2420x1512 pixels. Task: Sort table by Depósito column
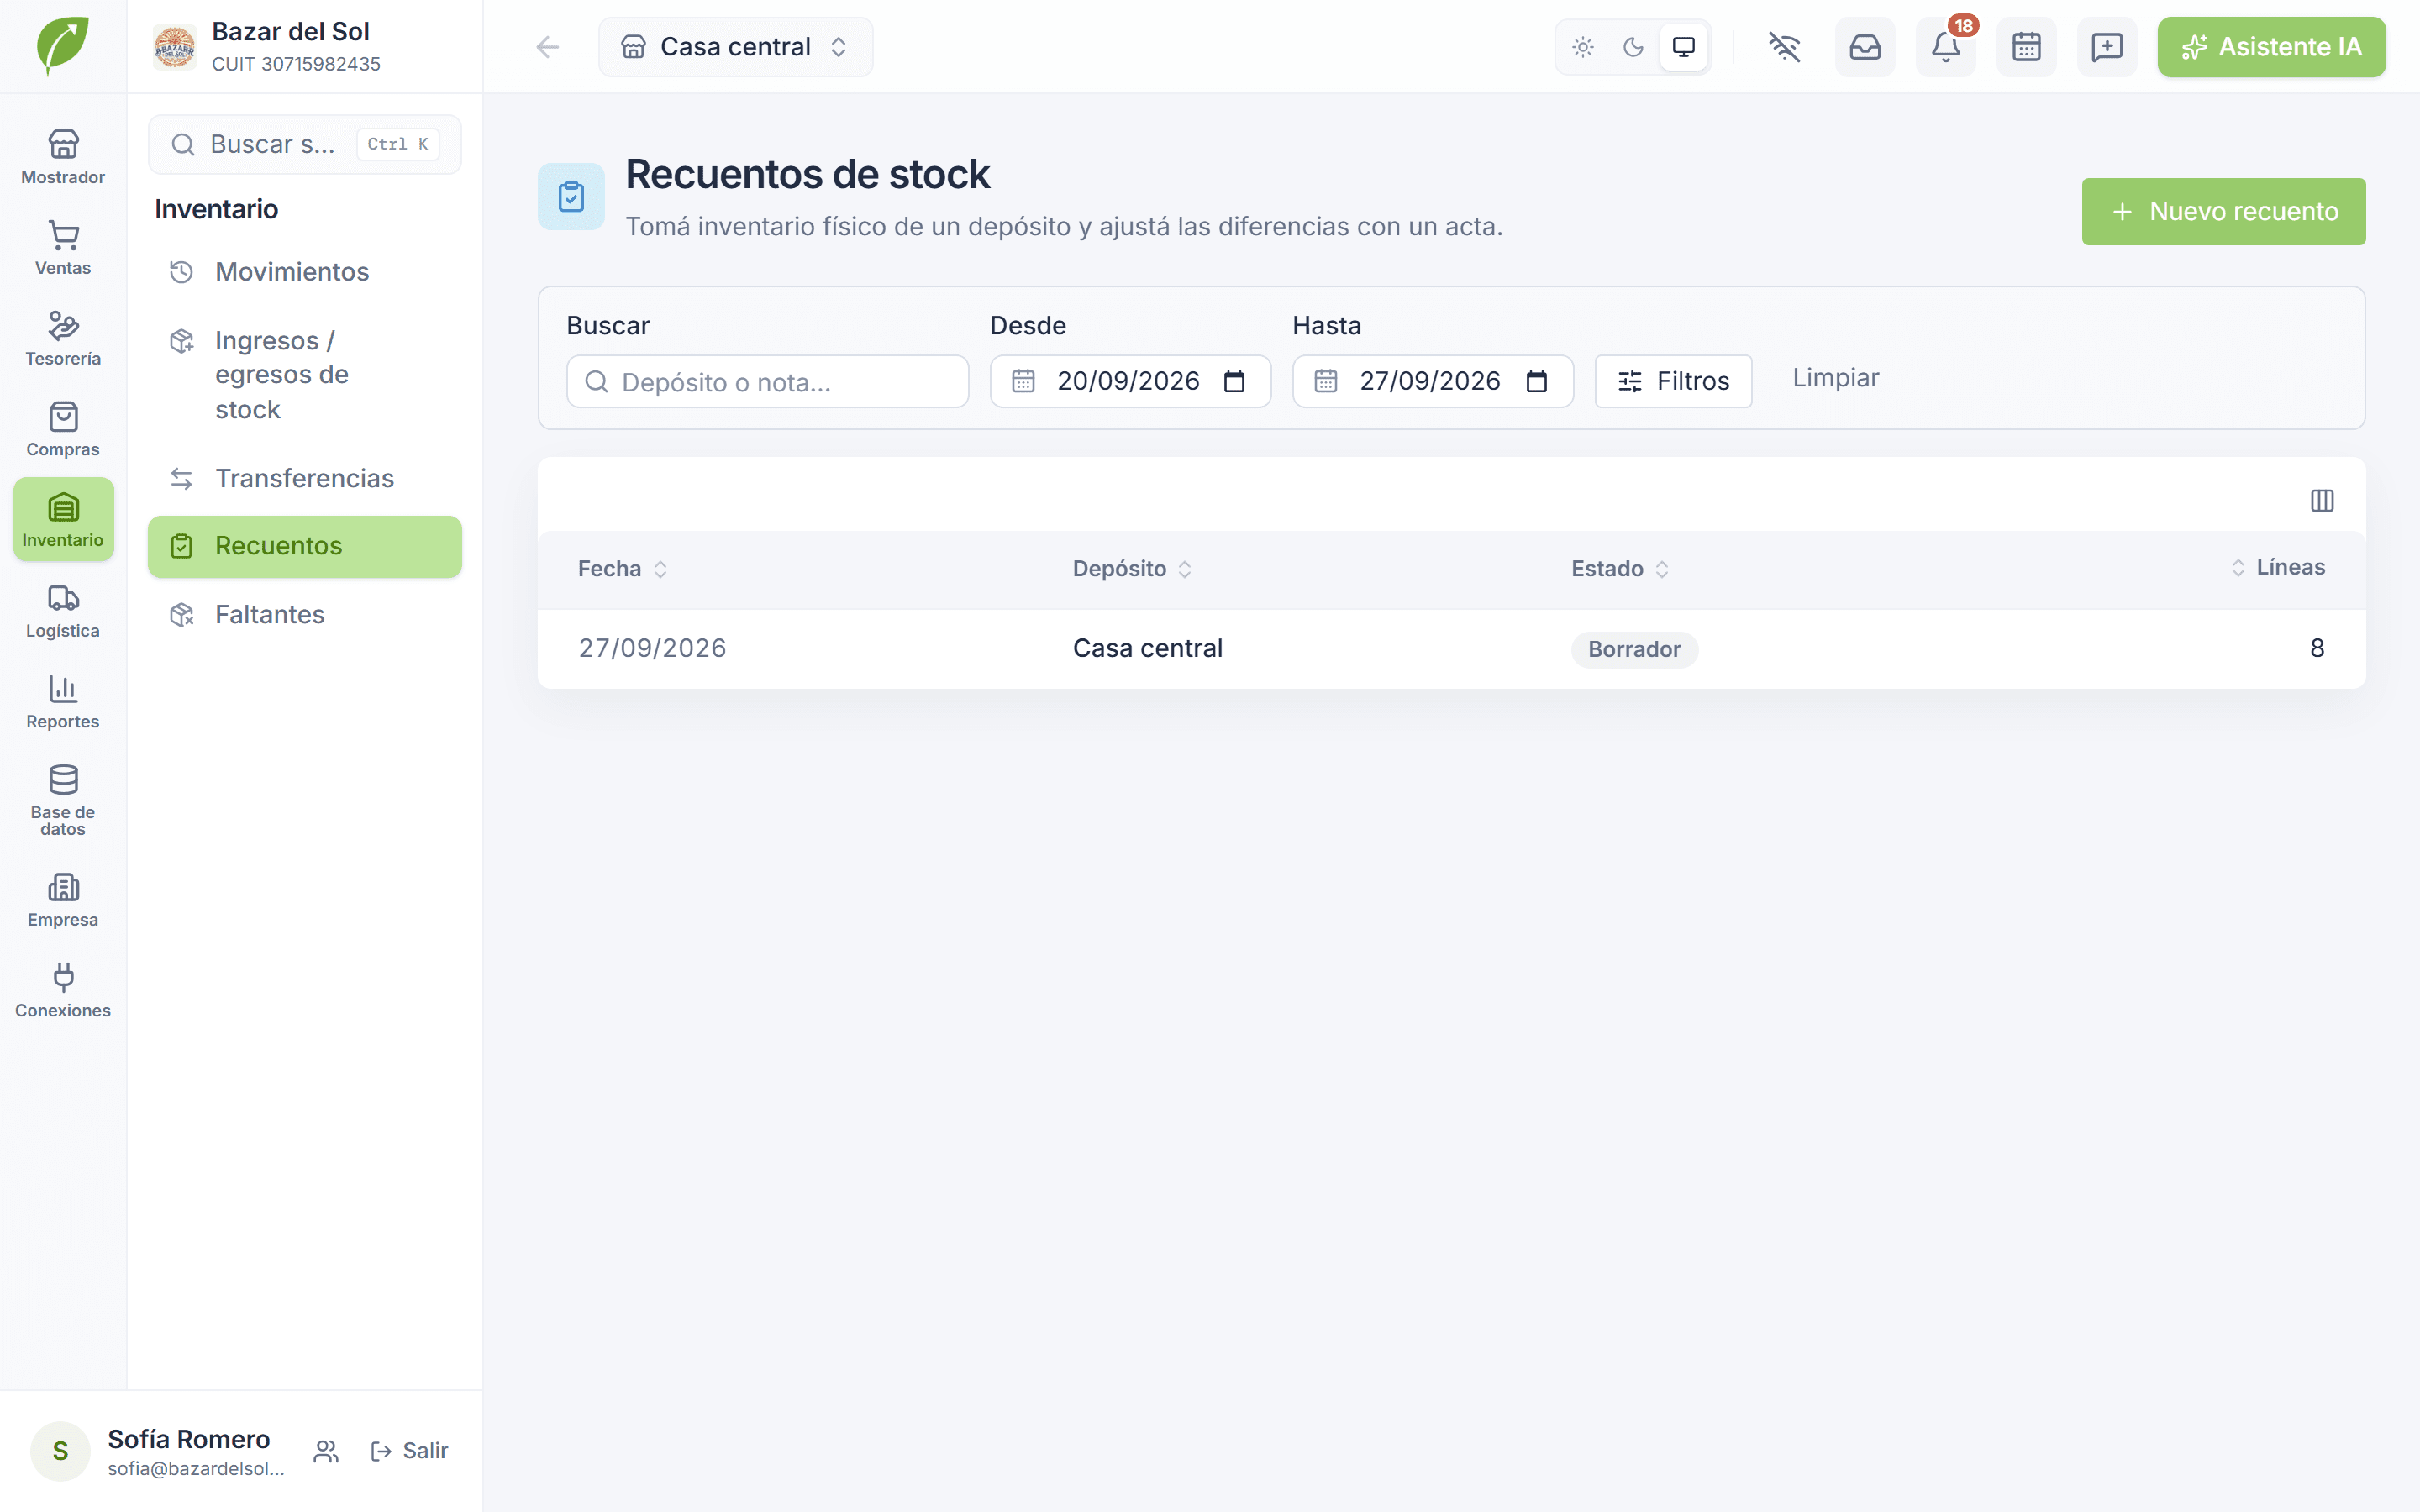click(x=1132, y=569)
